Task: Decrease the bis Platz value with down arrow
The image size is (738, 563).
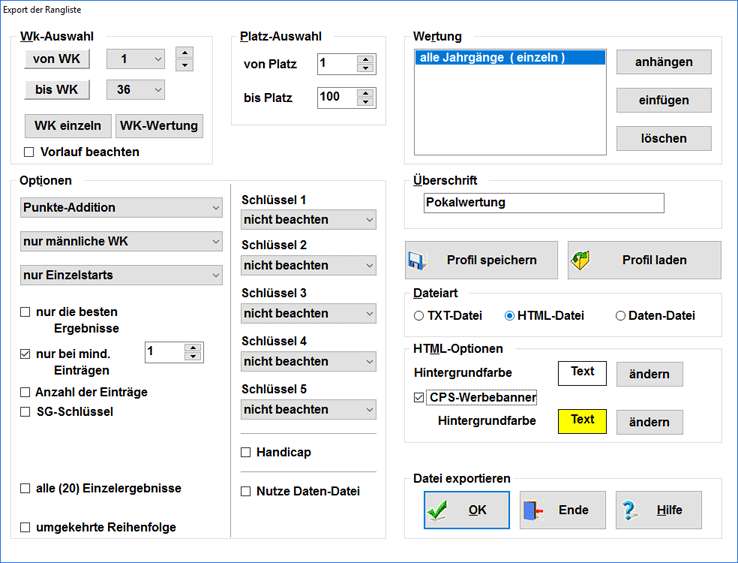Action: pyautogui.click(x=365, y=103)
